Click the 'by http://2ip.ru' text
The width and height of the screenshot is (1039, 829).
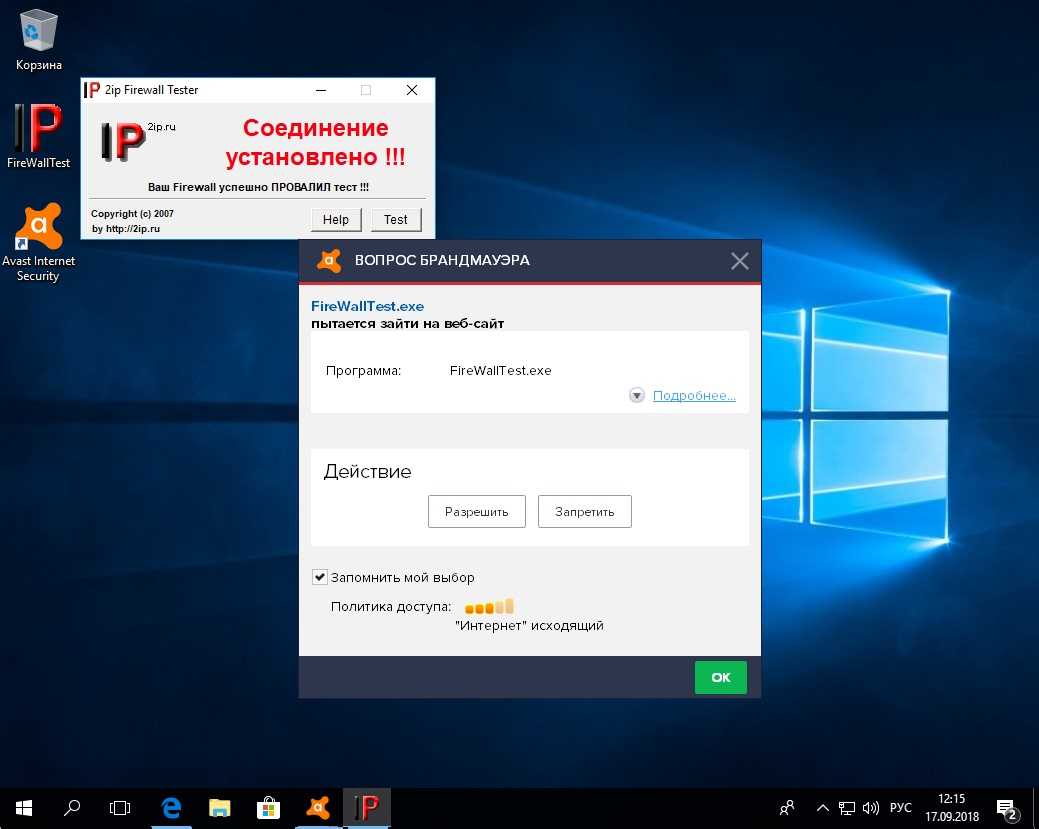click(125, 229)
